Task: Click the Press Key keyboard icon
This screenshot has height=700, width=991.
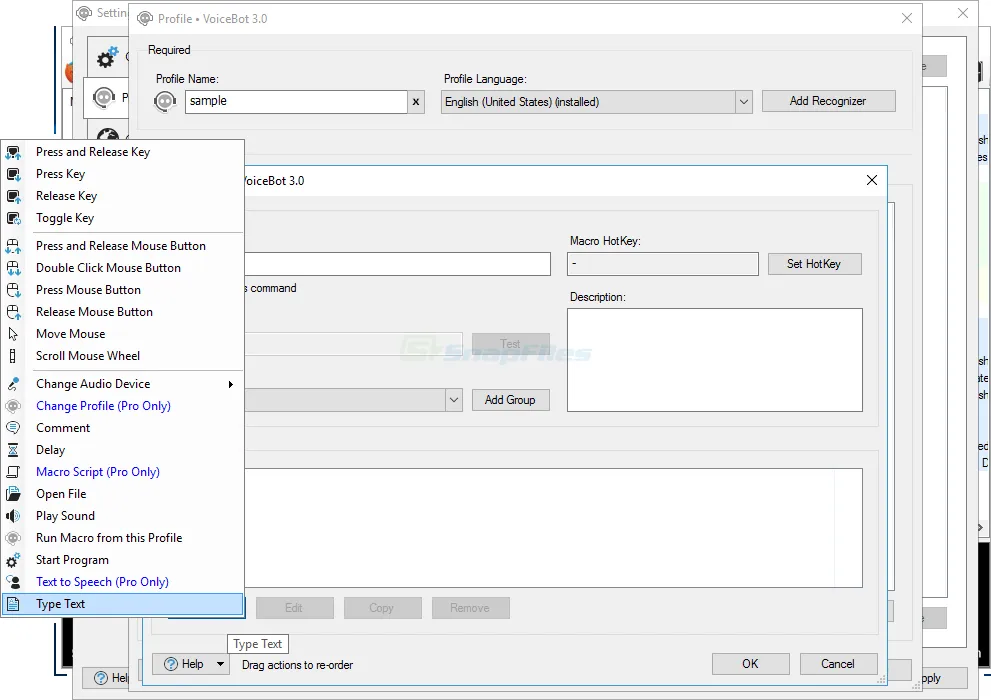Action: click(13, 174)
